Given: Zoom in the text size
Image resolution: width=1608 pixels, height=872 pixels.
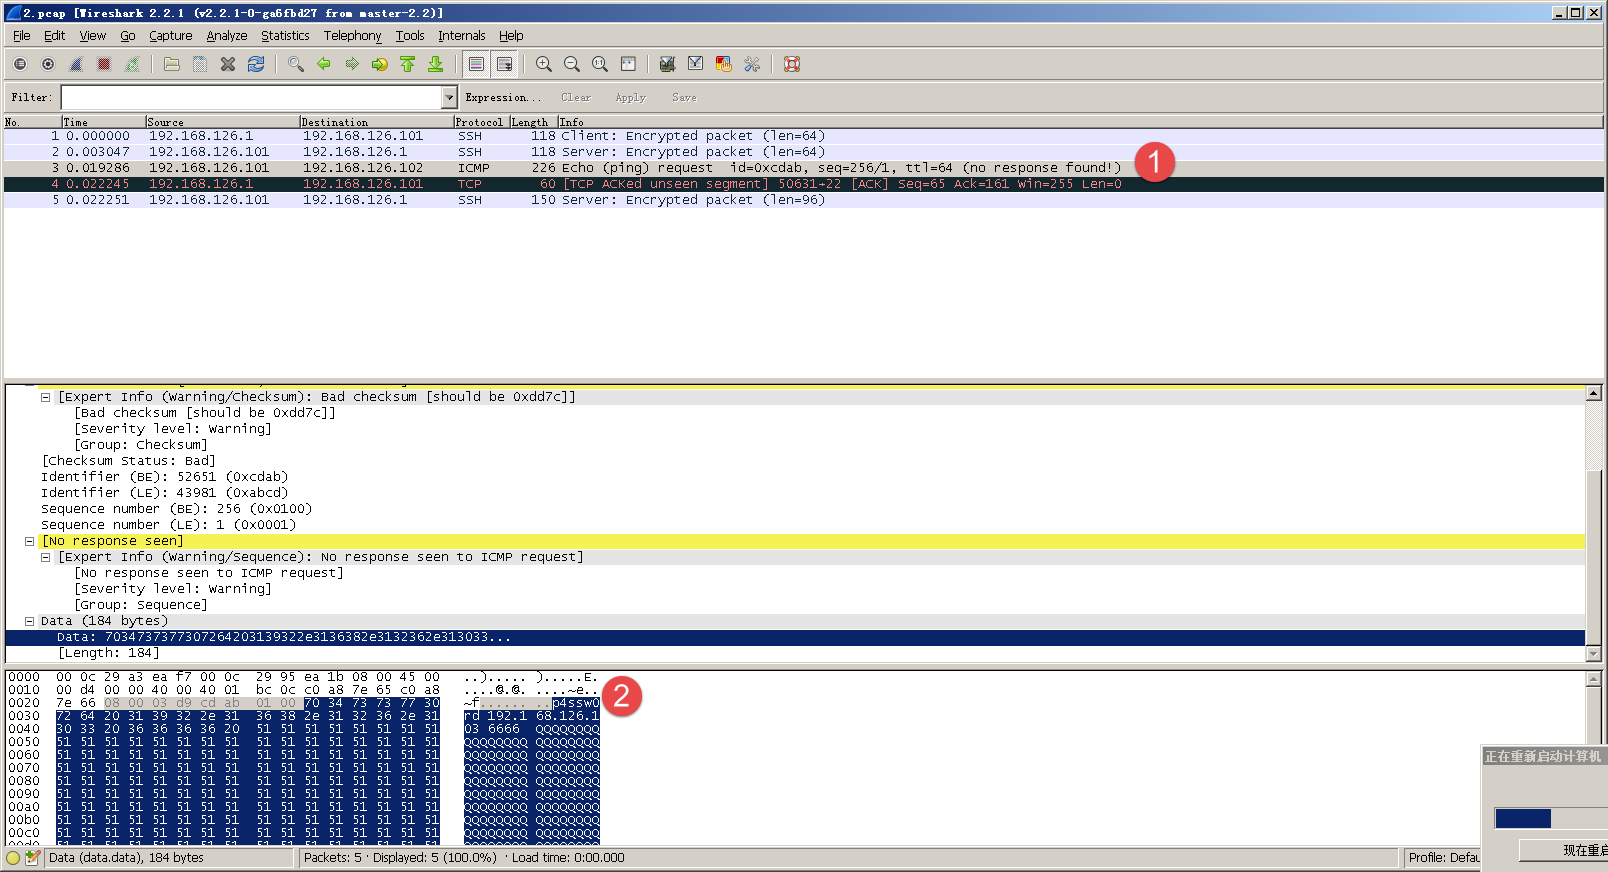Looking at the screenshot, I should [544, 64].
